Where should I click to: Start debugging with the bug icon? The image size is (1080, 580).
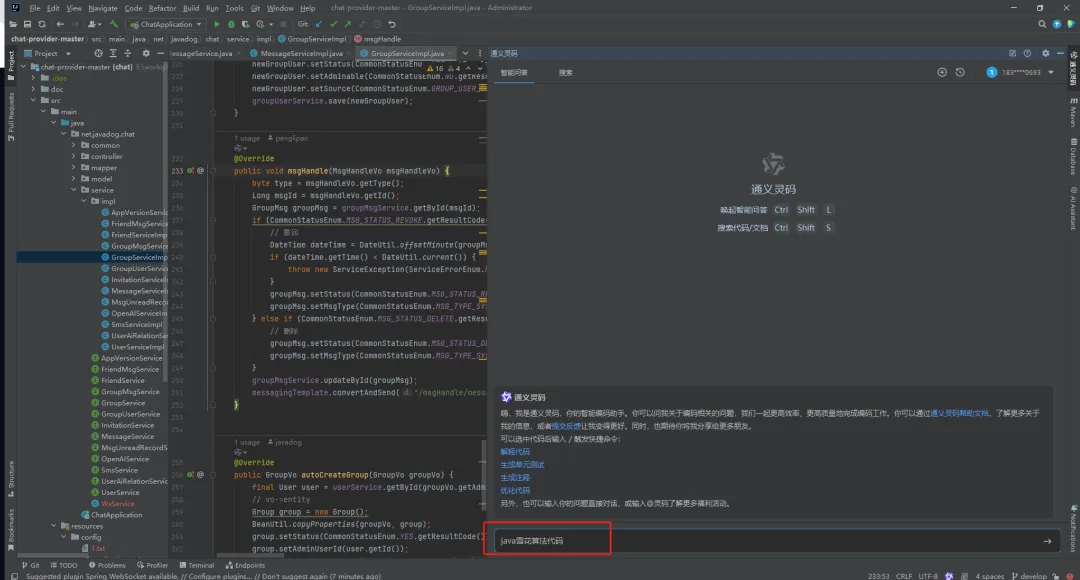pos(231,24)
